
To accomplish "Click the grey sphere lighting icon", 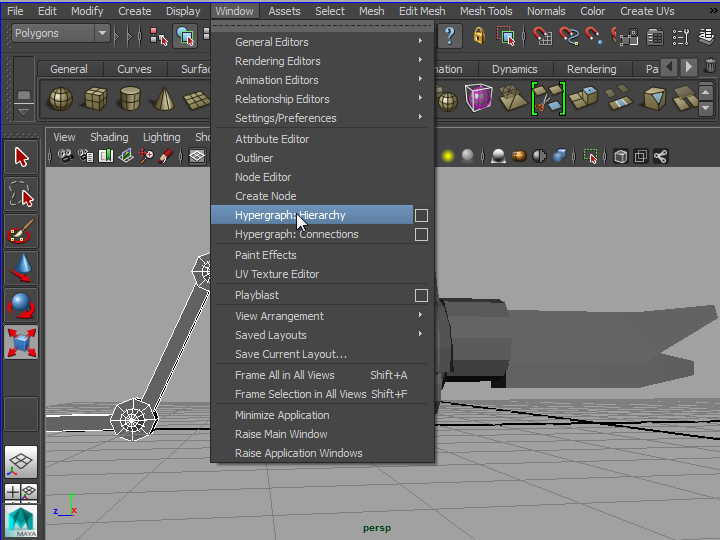I will click(467, 157).
